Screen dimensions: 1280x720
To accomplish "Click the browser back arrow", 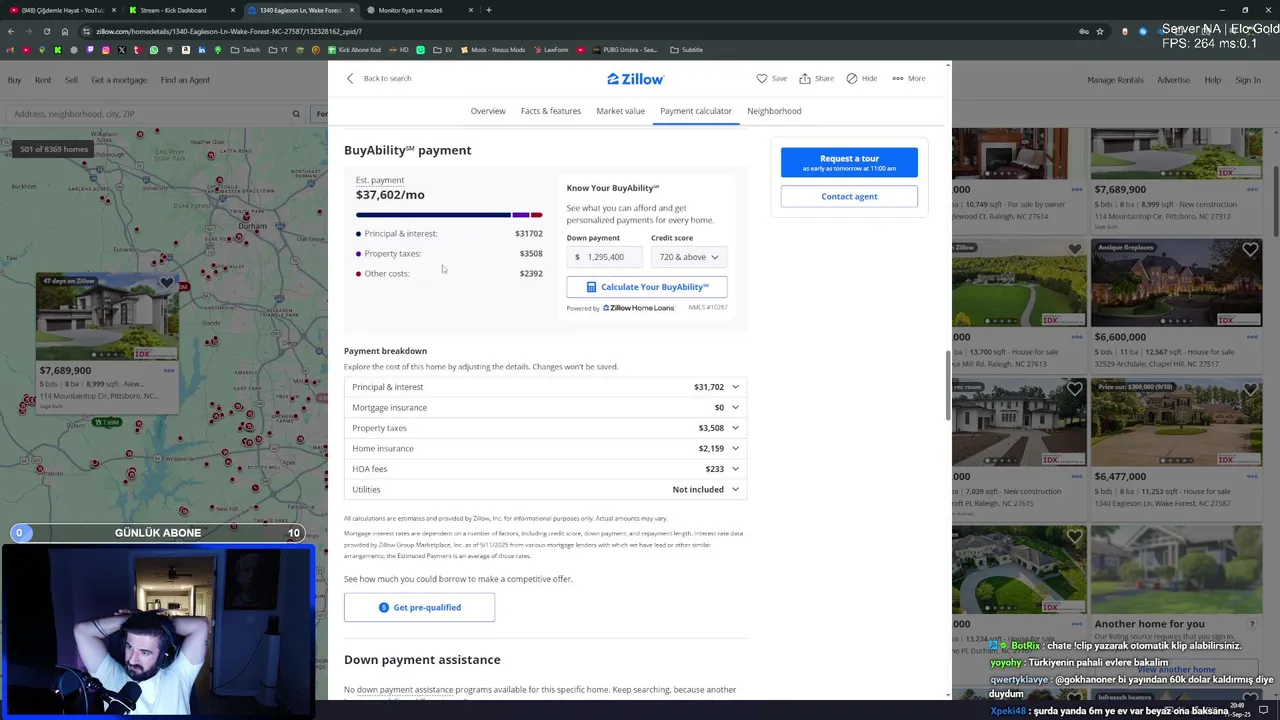I will (x=11, y=31).
